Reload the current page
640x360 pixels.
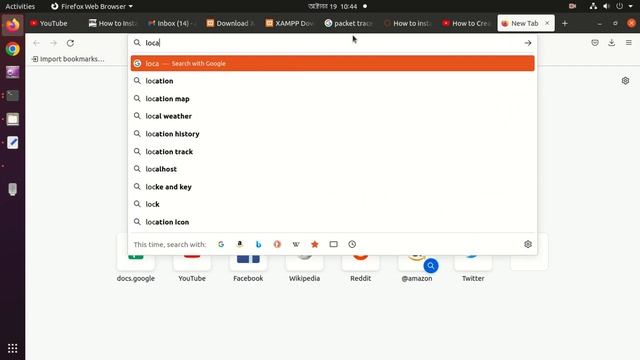(70, 43)
